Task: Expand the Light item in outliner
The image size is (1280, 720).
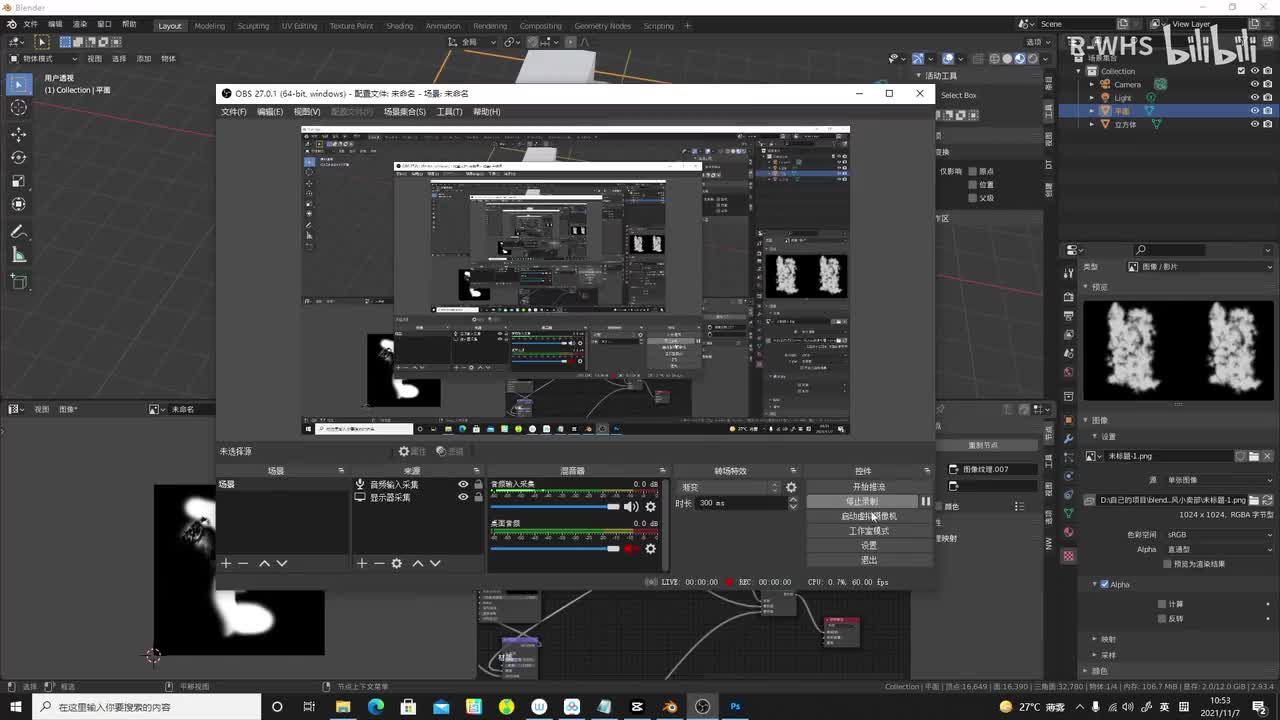Action: tap(1093, 98)
